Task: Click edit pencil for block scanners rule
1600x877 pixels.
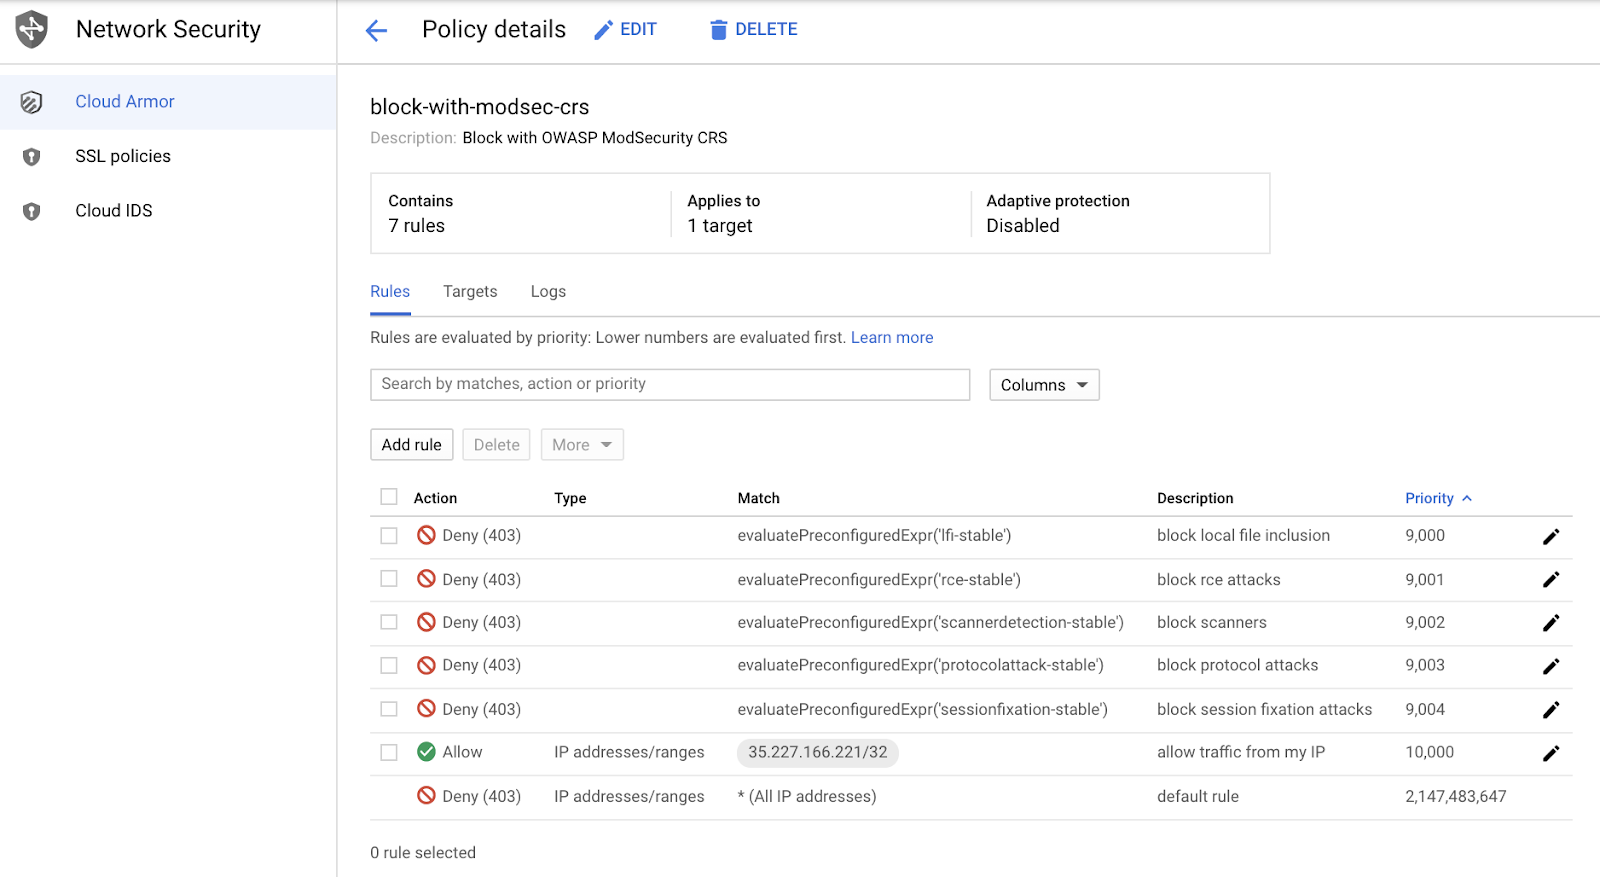Action: click(1550, 623)
